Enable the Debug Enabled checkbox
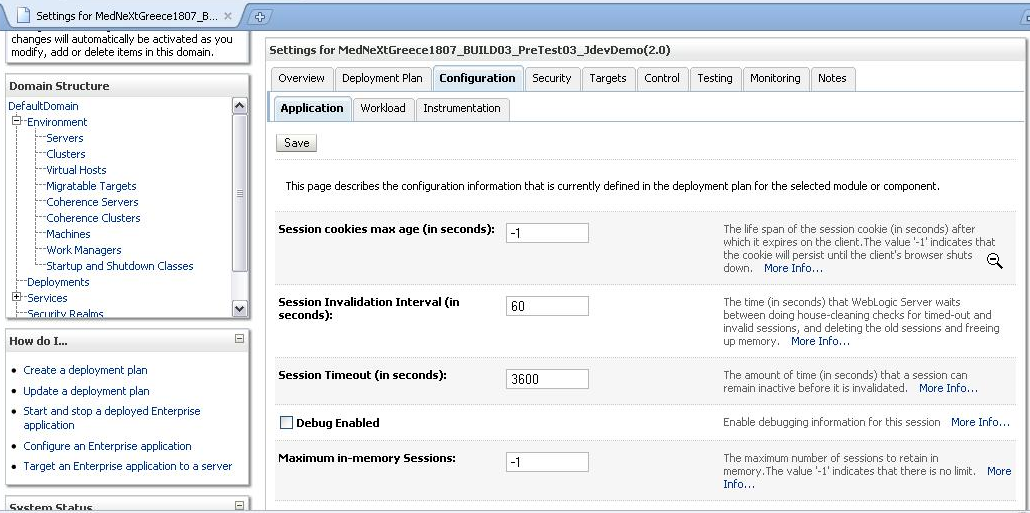1030x513 pixels. point(286,423)
